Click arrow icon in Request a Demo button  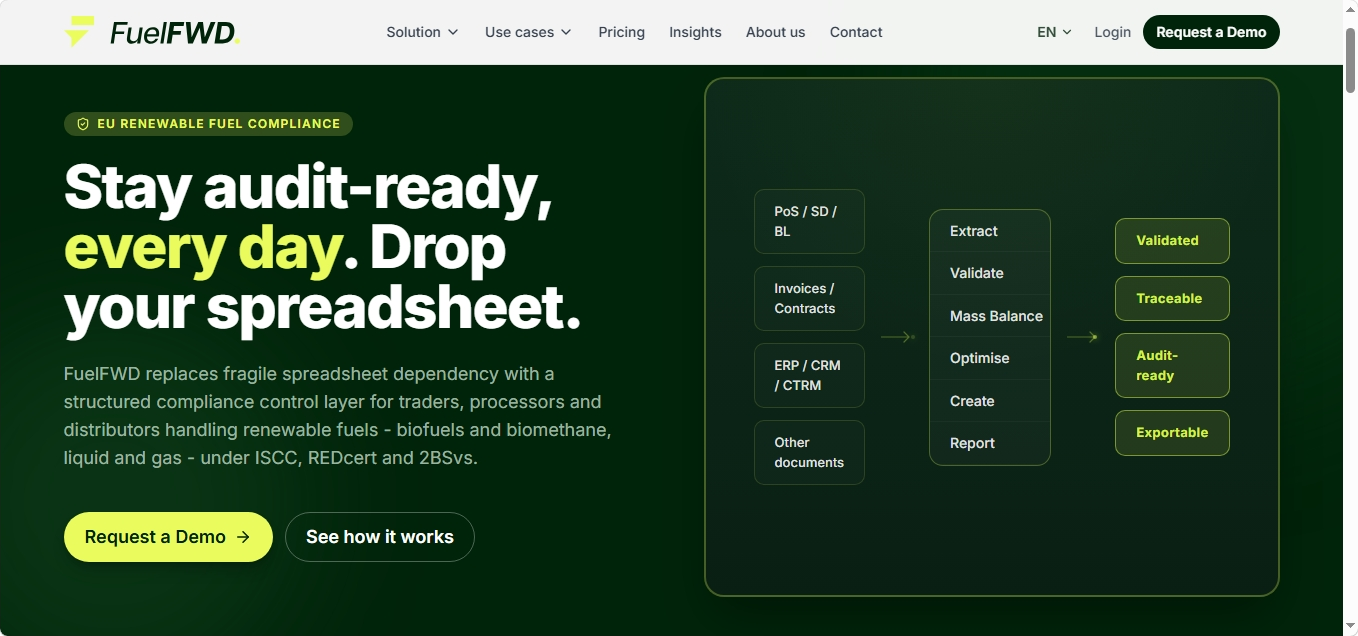click(243, 537)
